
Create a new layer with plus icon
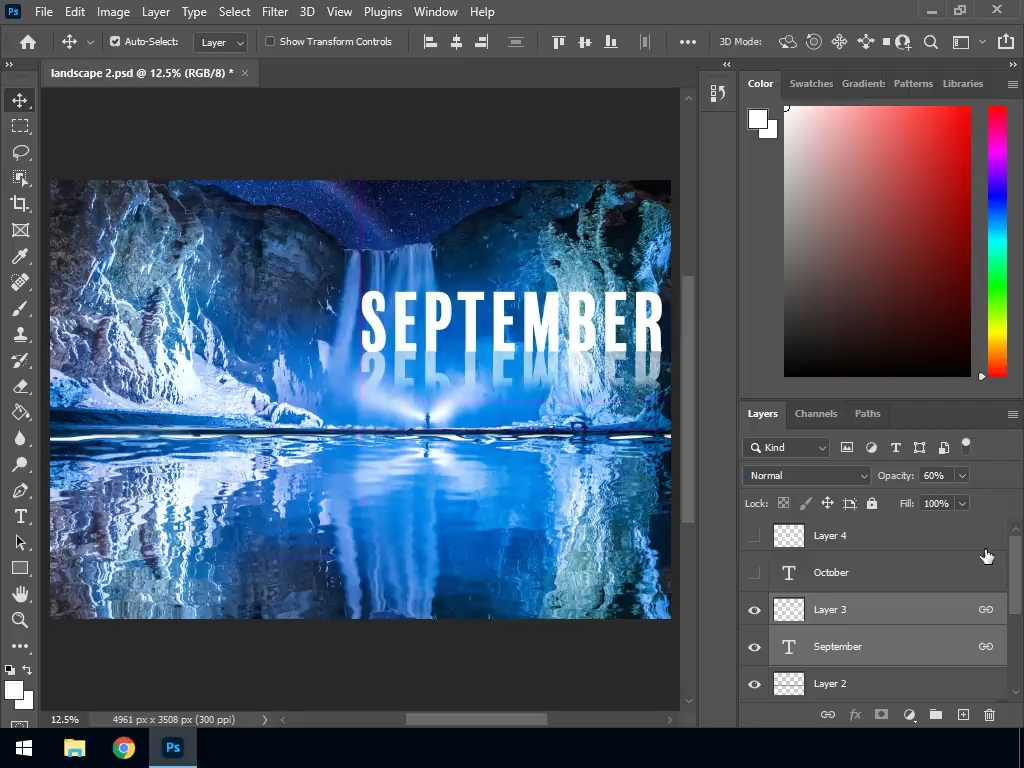963,714
